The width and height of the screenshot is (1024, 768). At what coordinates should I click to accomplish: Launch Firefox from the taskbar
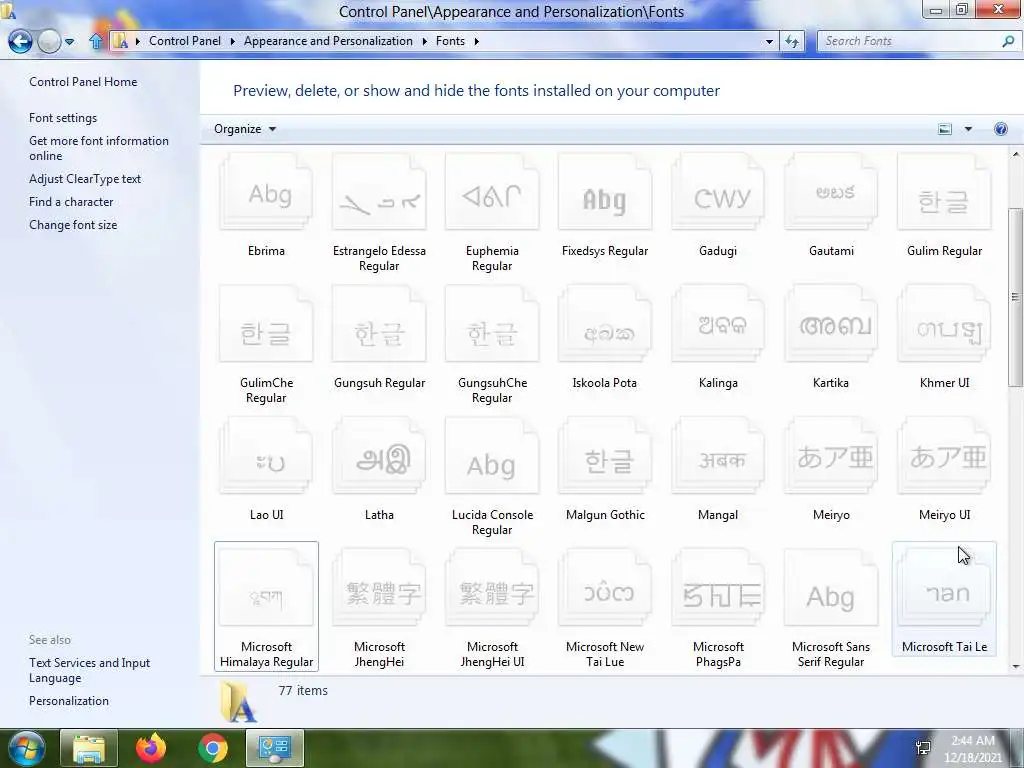pos(151,748)
